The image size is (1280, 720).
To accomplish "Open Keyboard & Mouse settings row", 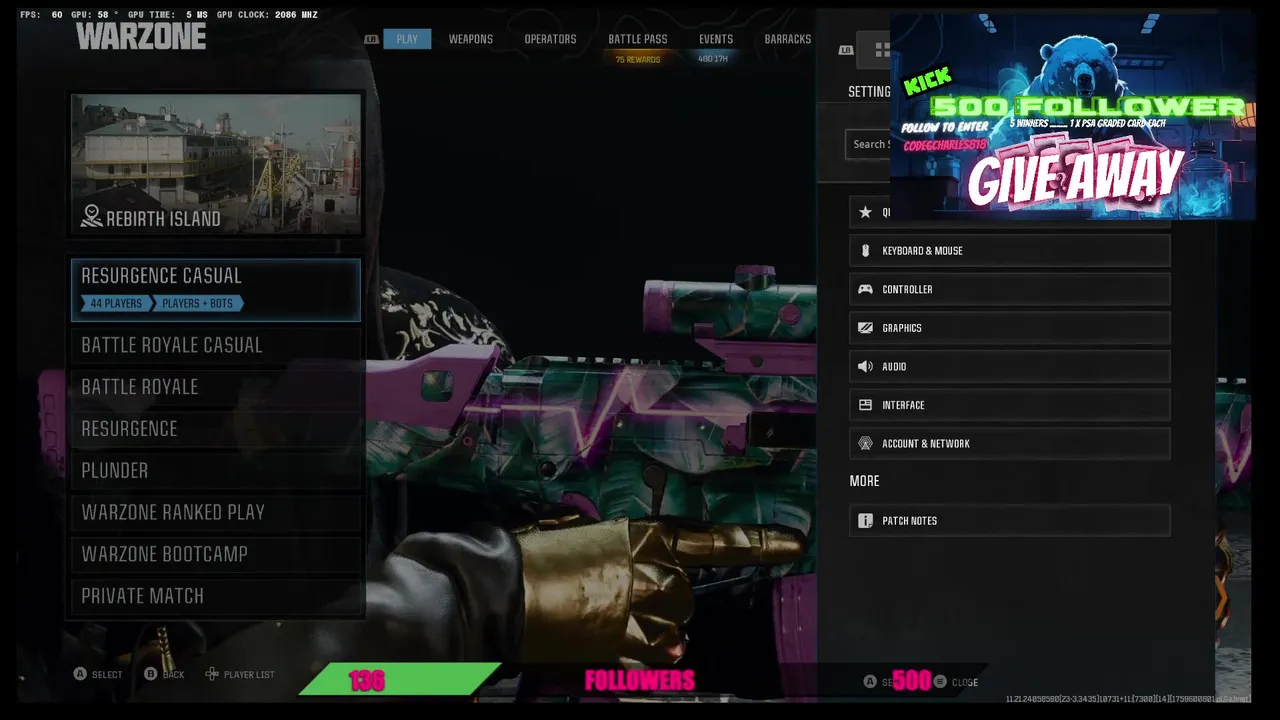I will 1010,251.
